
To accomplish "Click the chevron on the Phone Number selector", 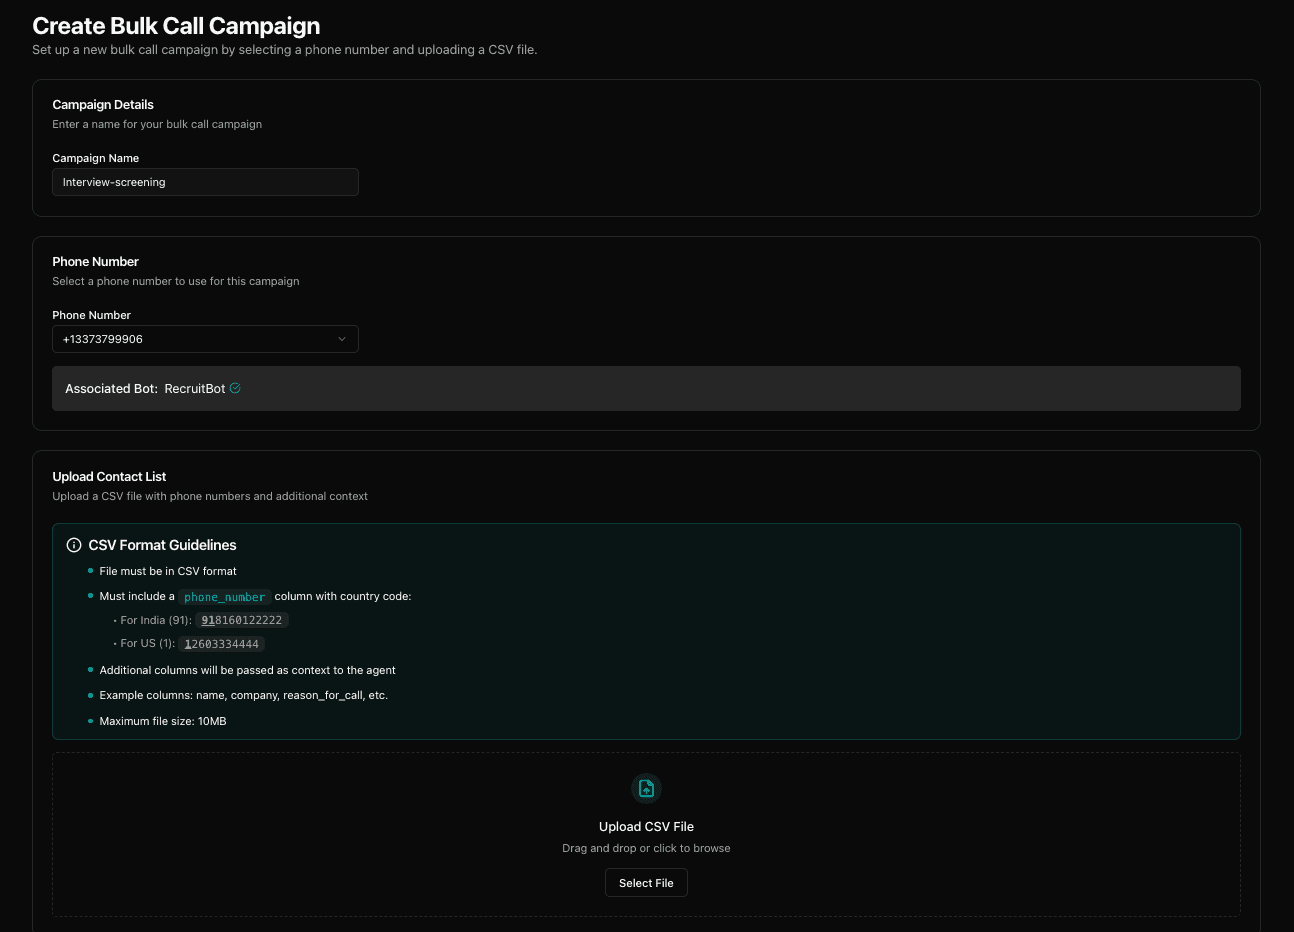I will [342, 339].
